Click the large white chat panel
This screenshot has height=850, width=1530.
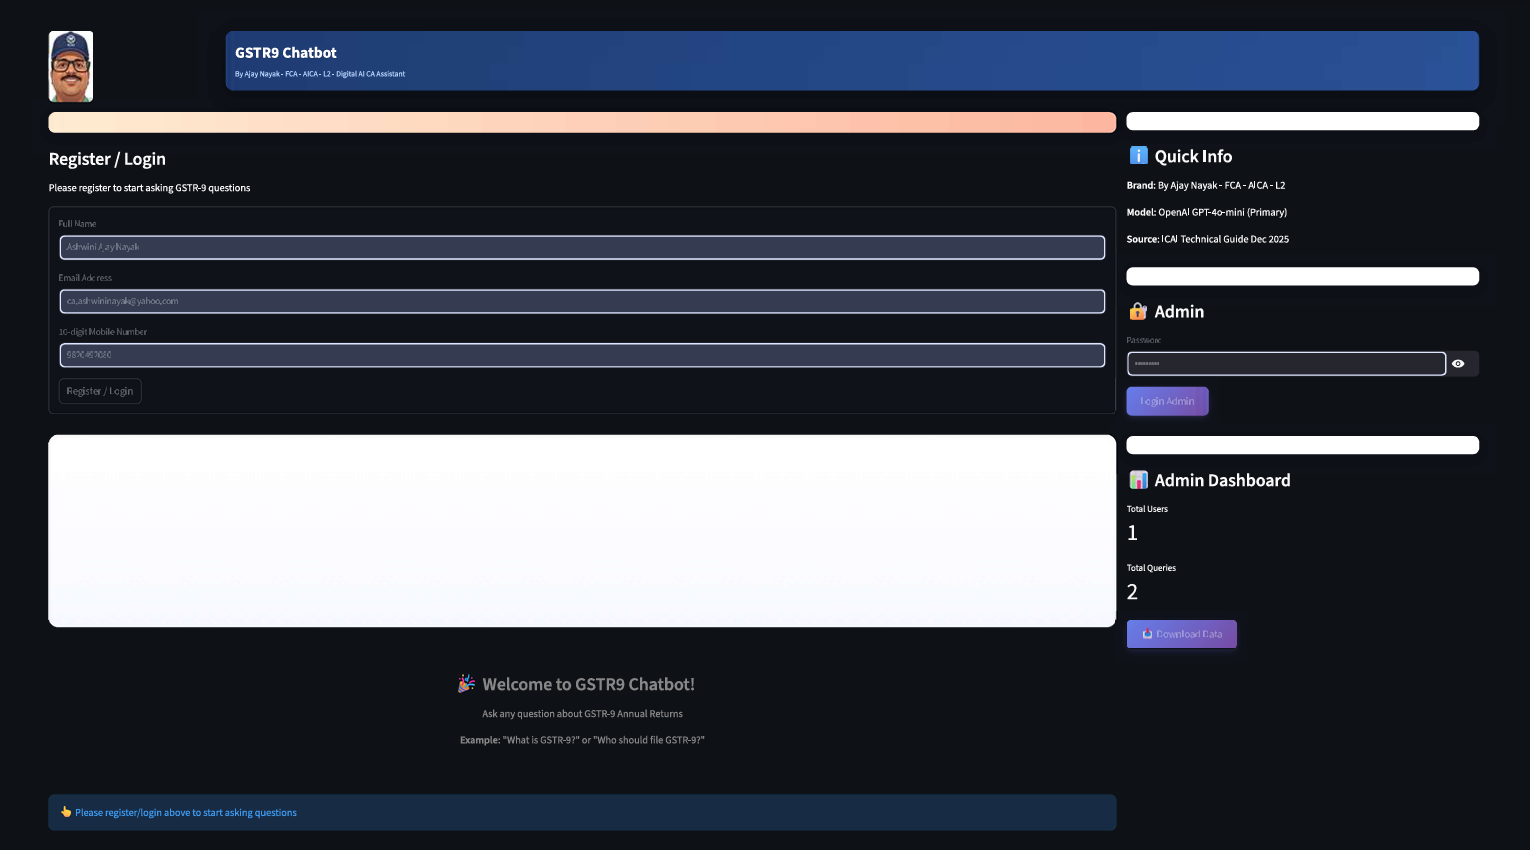pos(582,531)
